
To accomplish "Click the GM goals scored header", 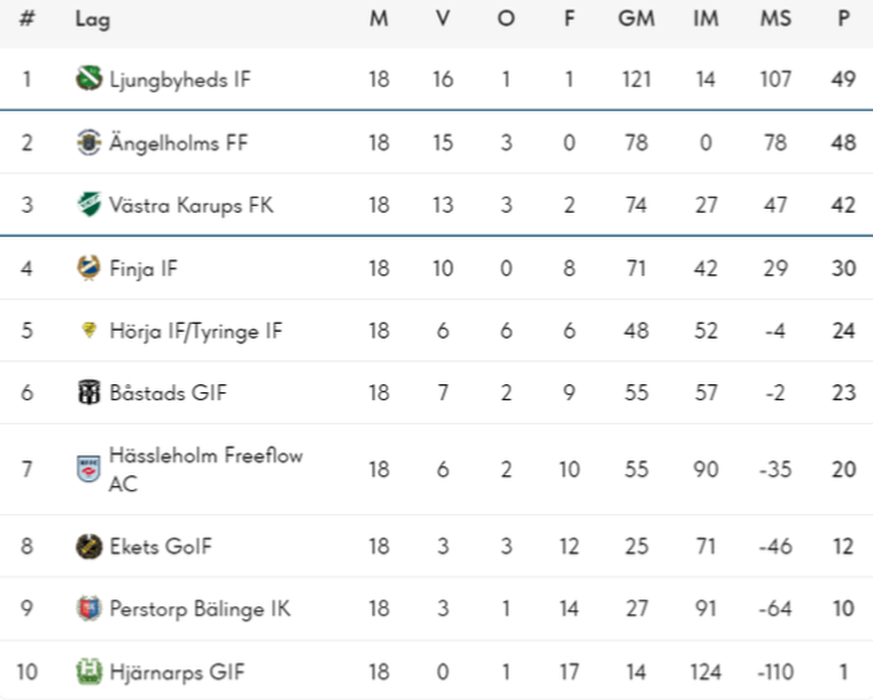I will [636, 18].
